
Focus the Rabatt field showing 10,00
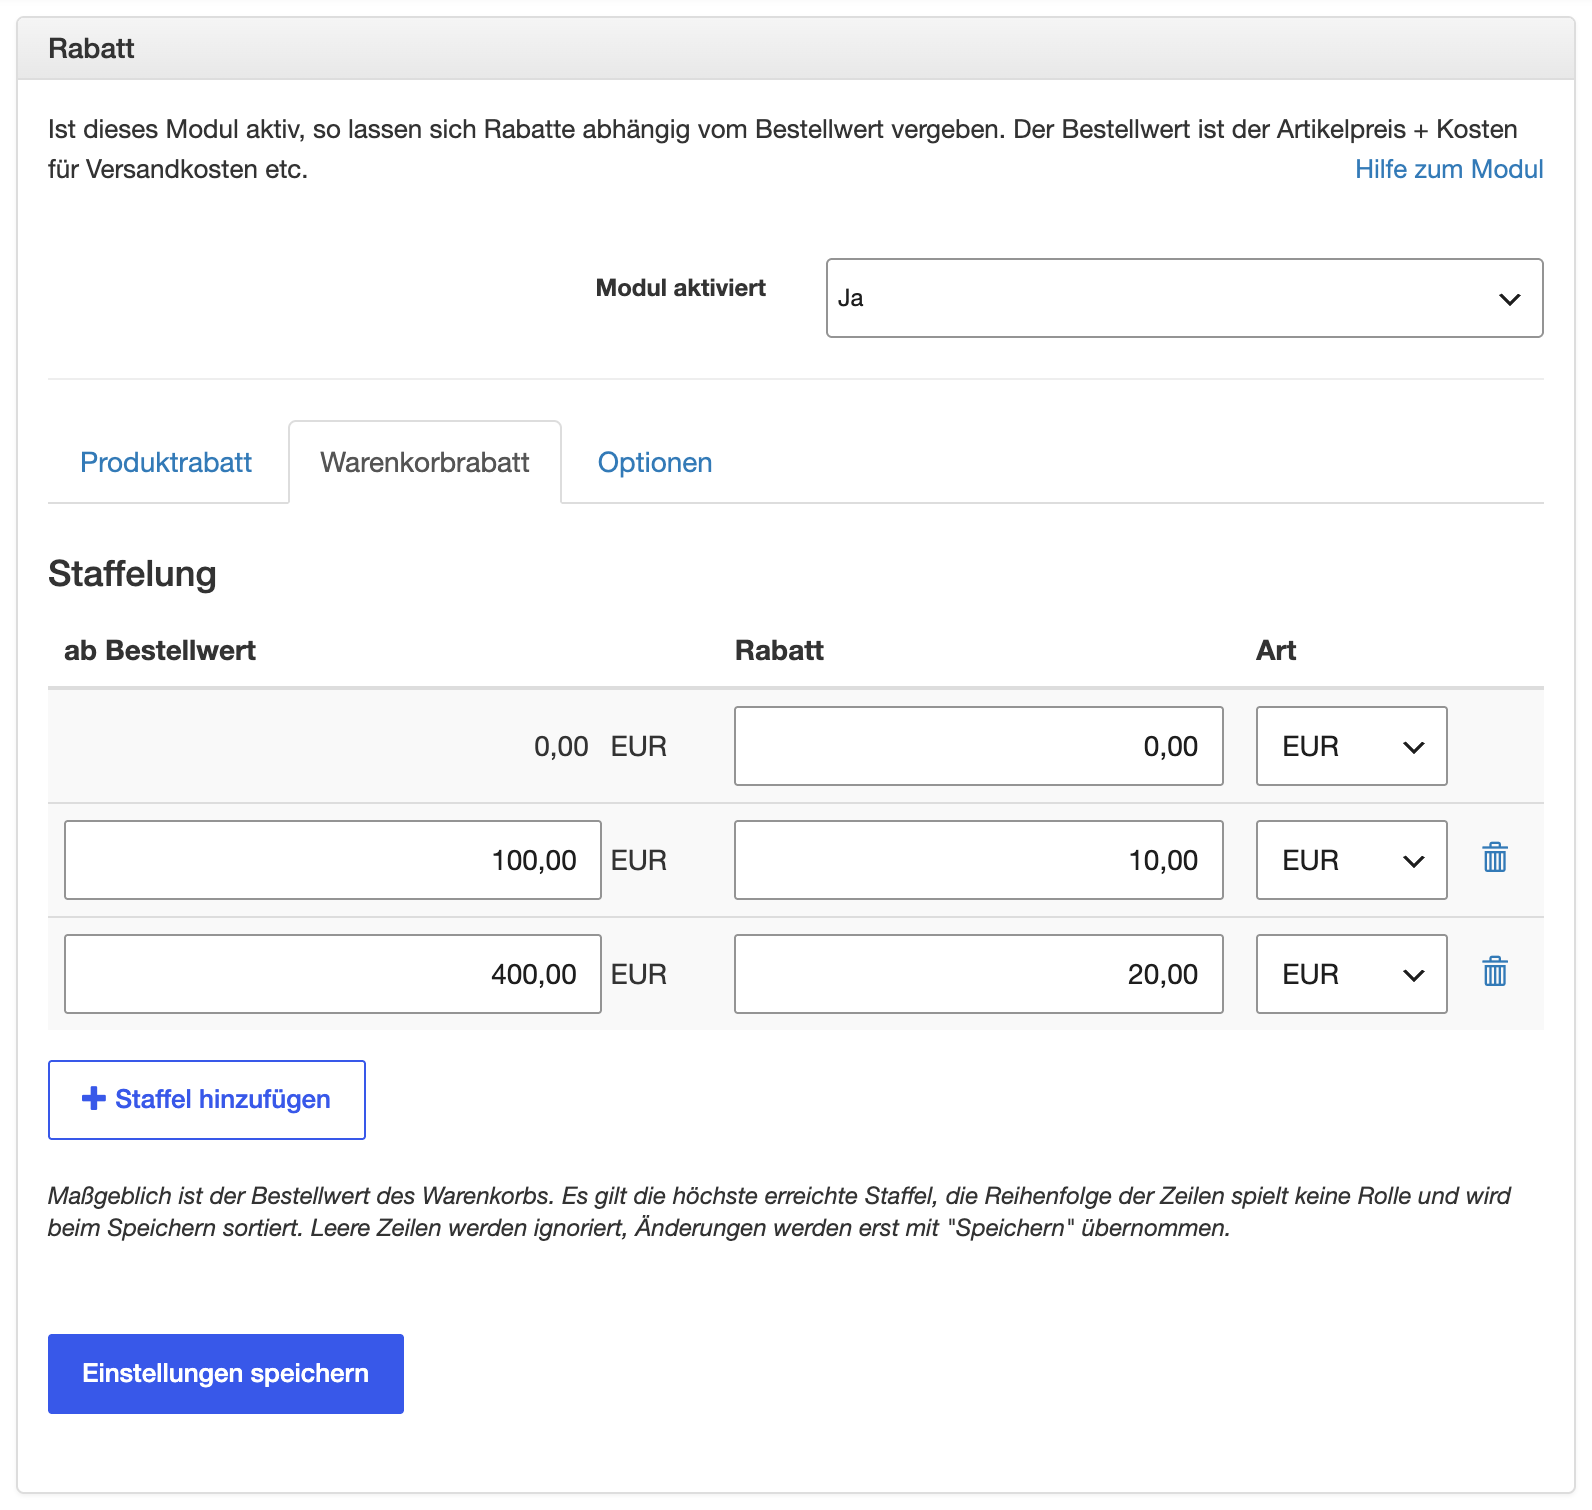[x=979, y=860]
